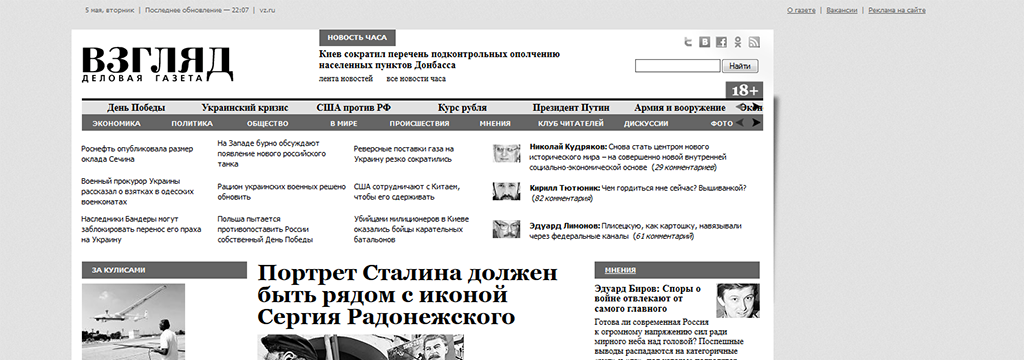The image size is (1024, 360).
Task: Click the 18+ age rating badge
Action: (744, 90)
